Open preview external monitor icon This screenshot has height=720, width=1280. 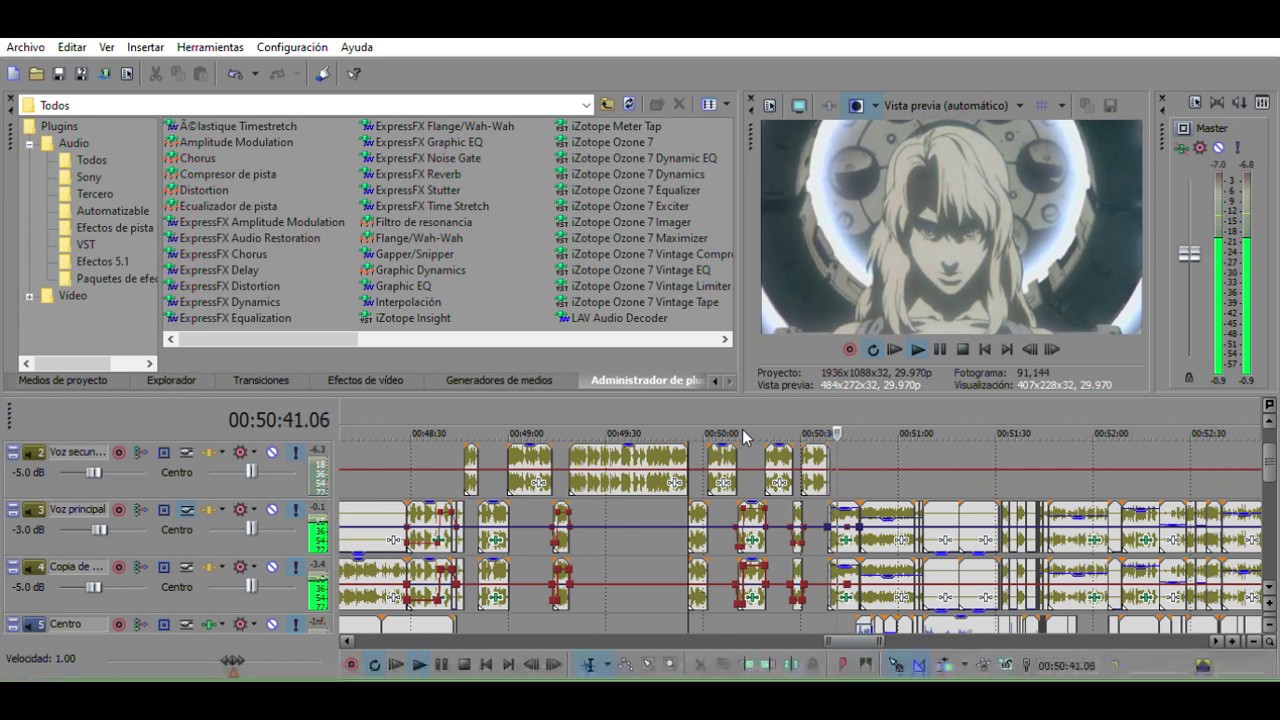coord(799,105)
